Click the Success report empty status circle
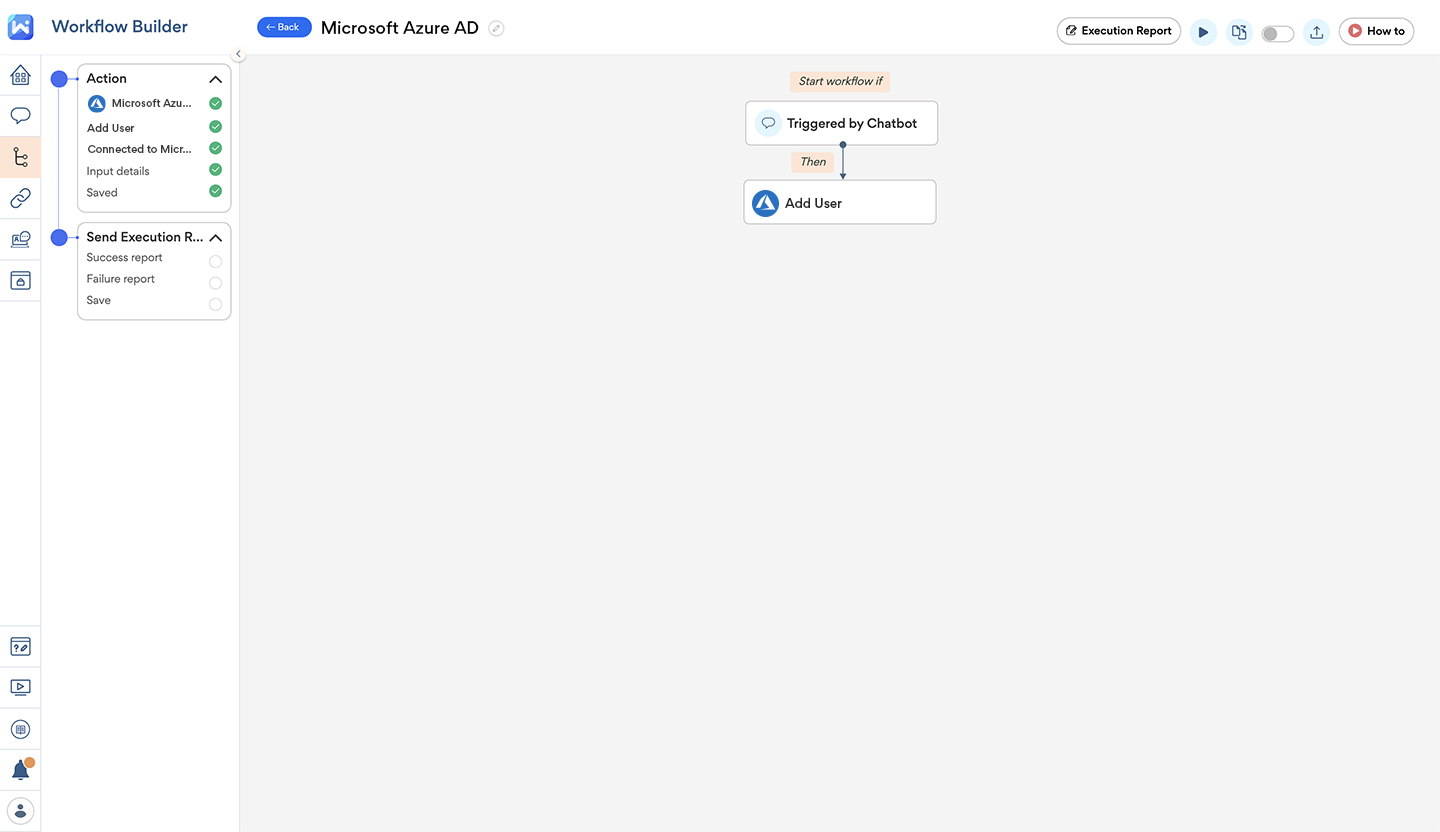This screenshot has width=1440, height=832. point(215,261)
